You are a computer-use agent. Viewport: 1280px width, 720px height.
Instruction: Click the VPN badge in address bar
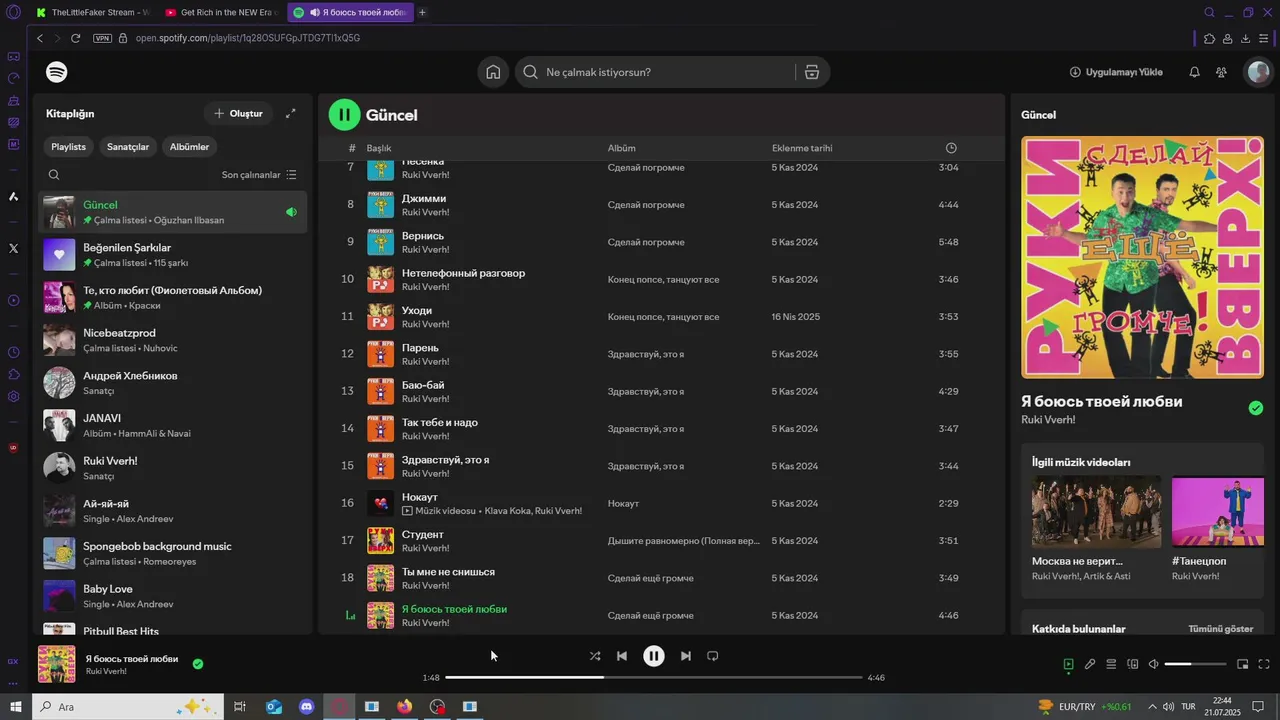[x=102, y=38]
